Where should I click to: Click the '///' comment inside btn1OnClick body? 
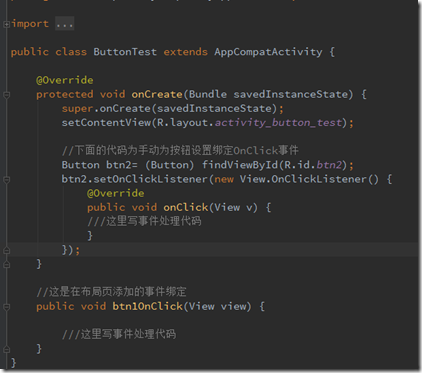[119, 334]
